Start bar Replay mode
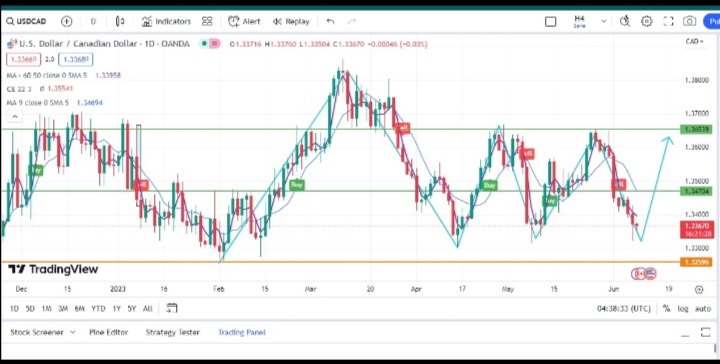The image size is (720, 364). 291,22
